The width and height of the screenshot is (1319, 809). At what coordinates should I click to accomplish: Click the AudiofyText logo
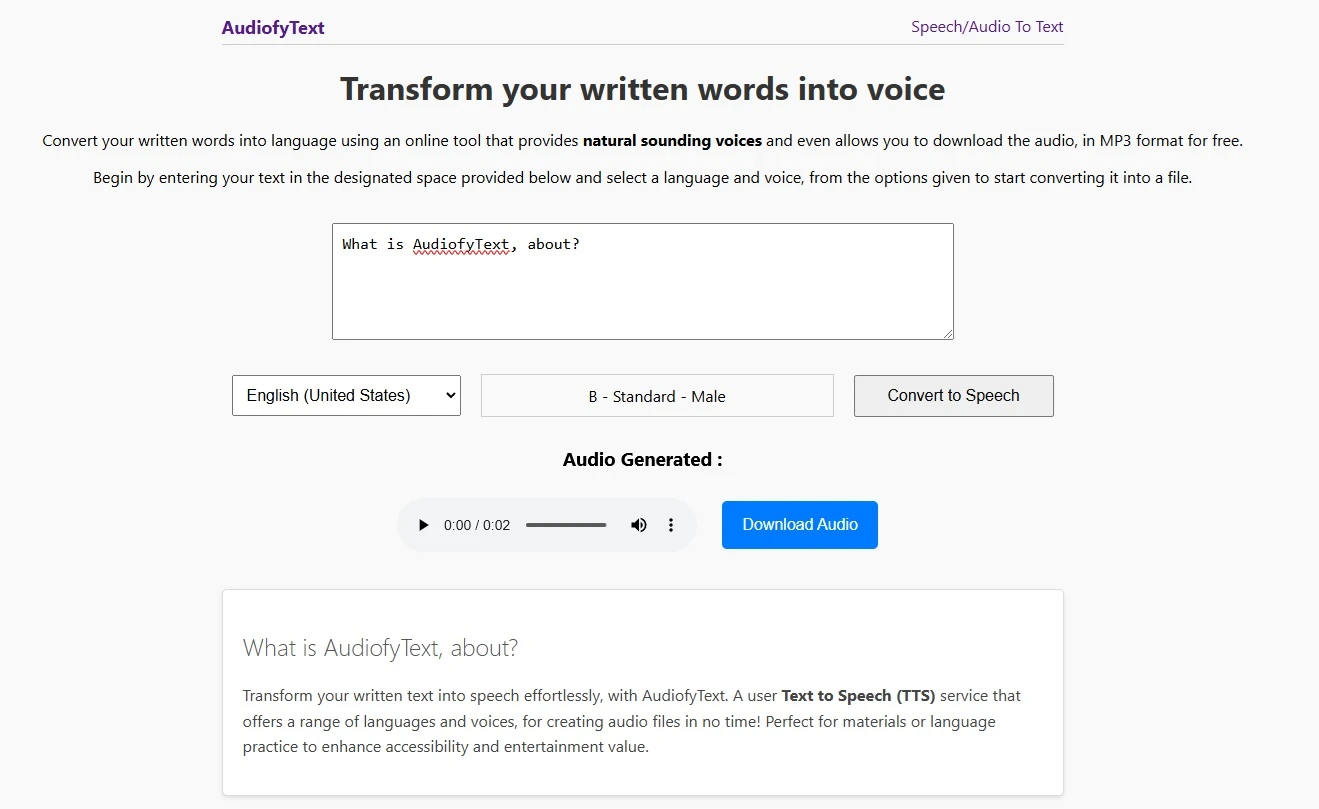(273, 27)
